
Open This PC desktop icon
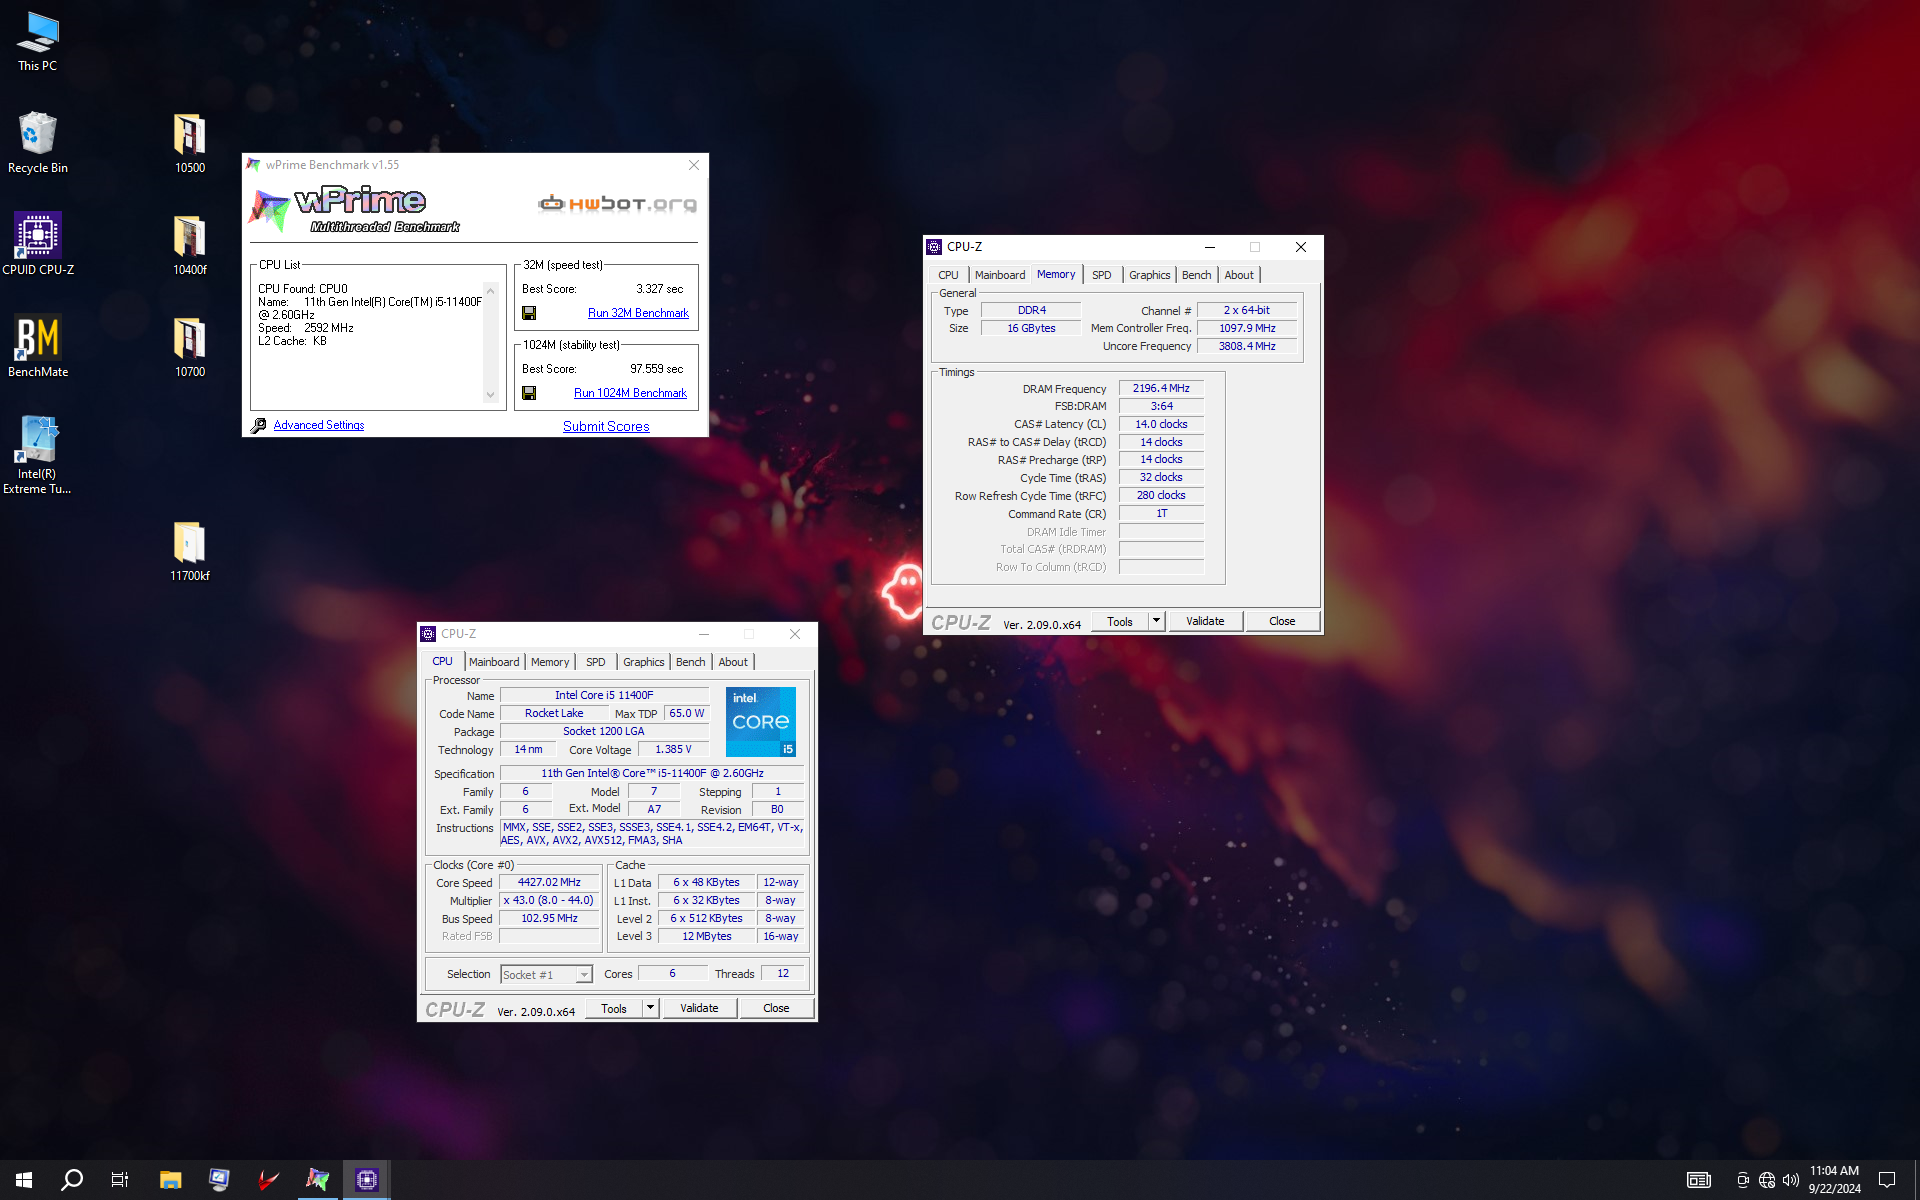(x=38, y=41)
